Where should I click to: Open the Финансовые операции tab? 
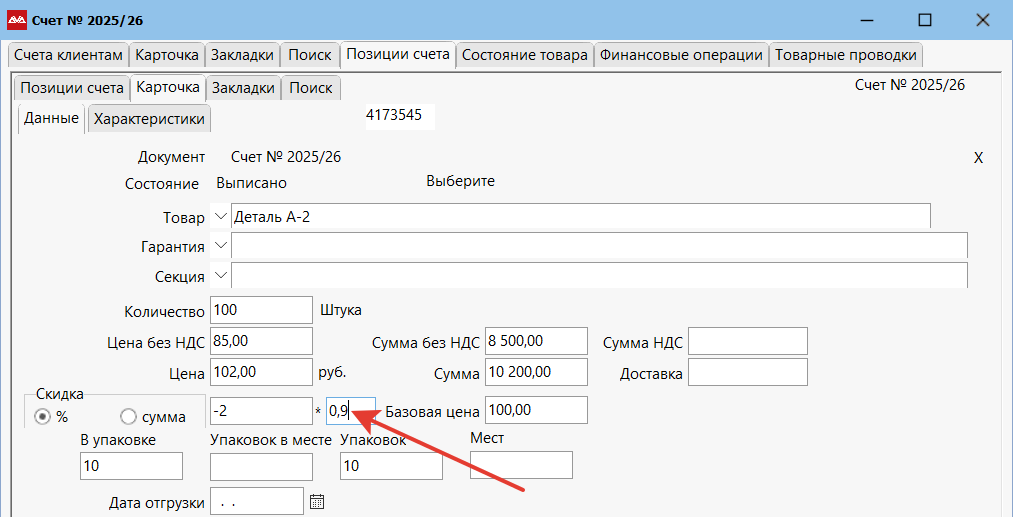pyautogui.click(x=681, y=55)
